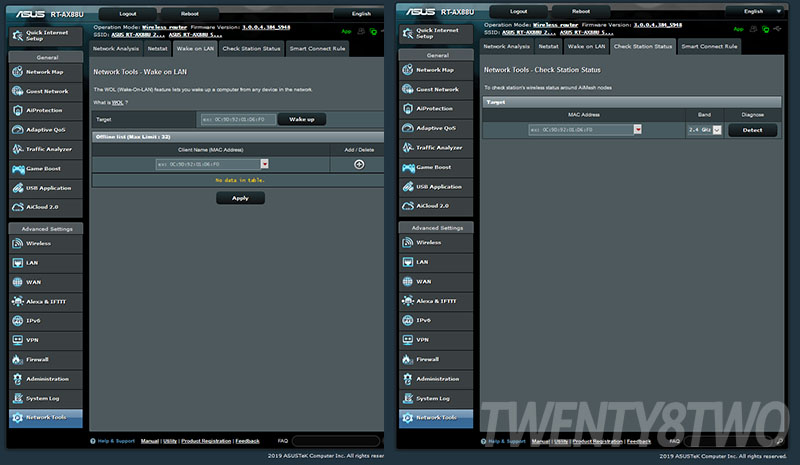Select Wake on LAN tab in left window

[x=195, y=48]
